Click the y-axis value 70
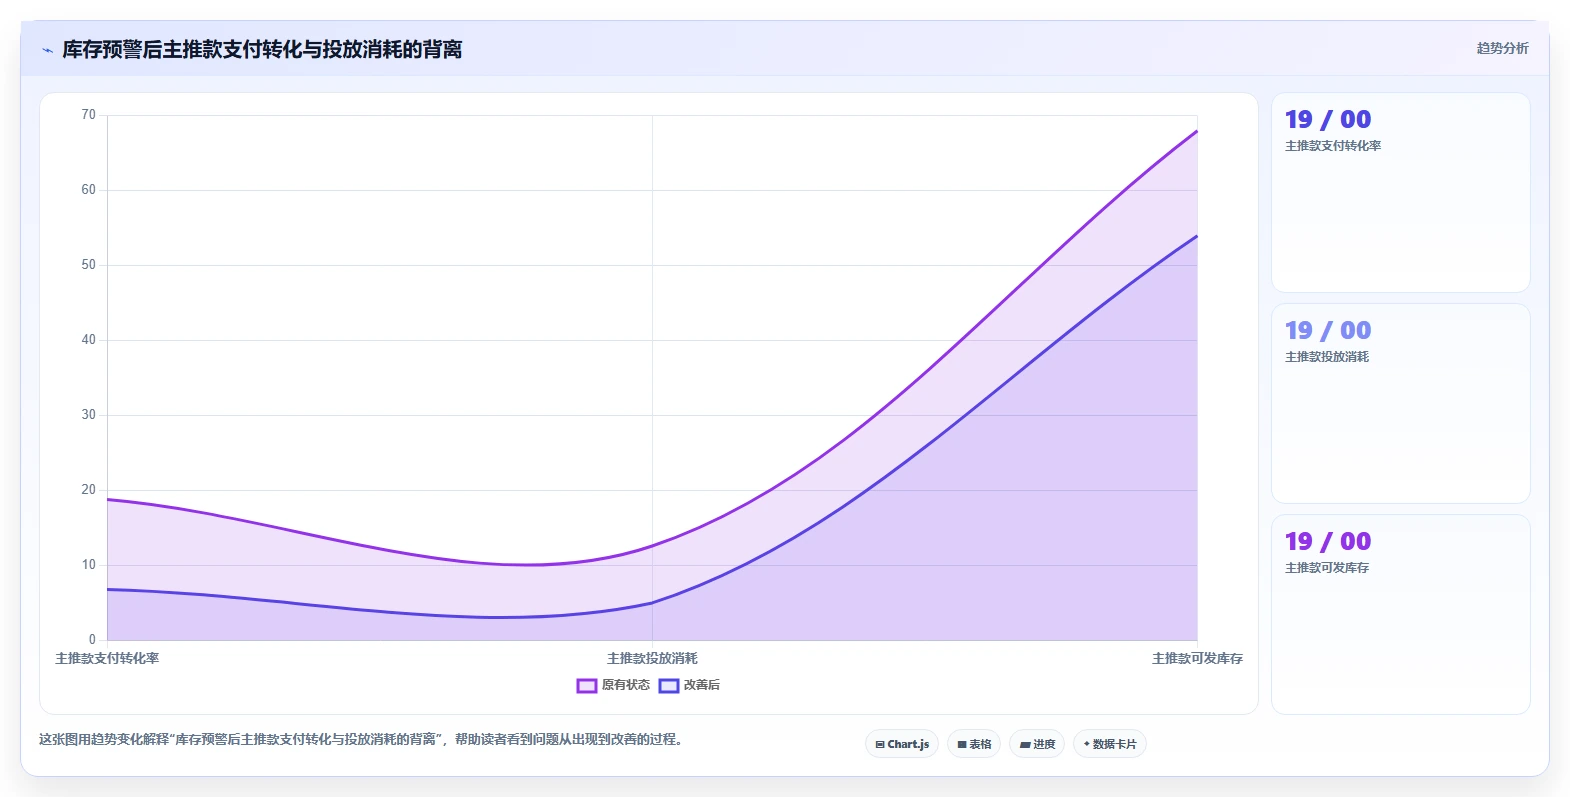Screen dimensions: 1570x797 pyautogui.click(x=89, y=115)
